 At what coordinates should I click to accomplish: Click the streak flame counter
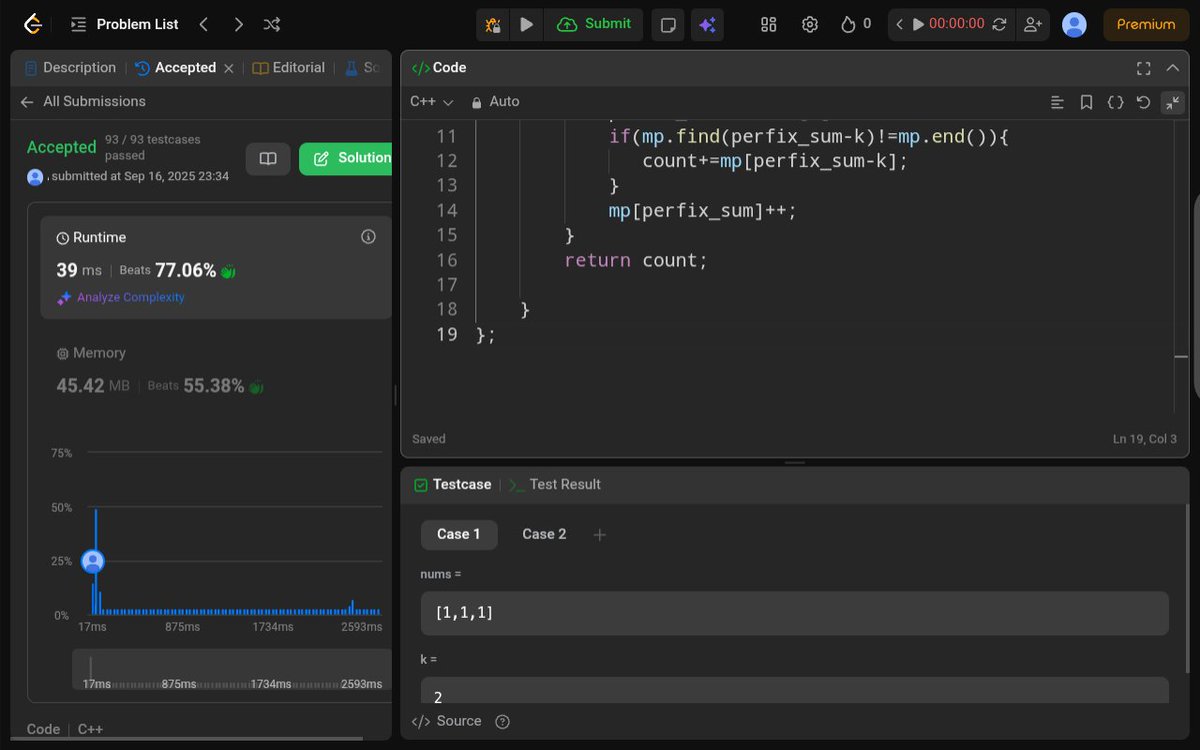pyautogui.click(x=856, y=24)
